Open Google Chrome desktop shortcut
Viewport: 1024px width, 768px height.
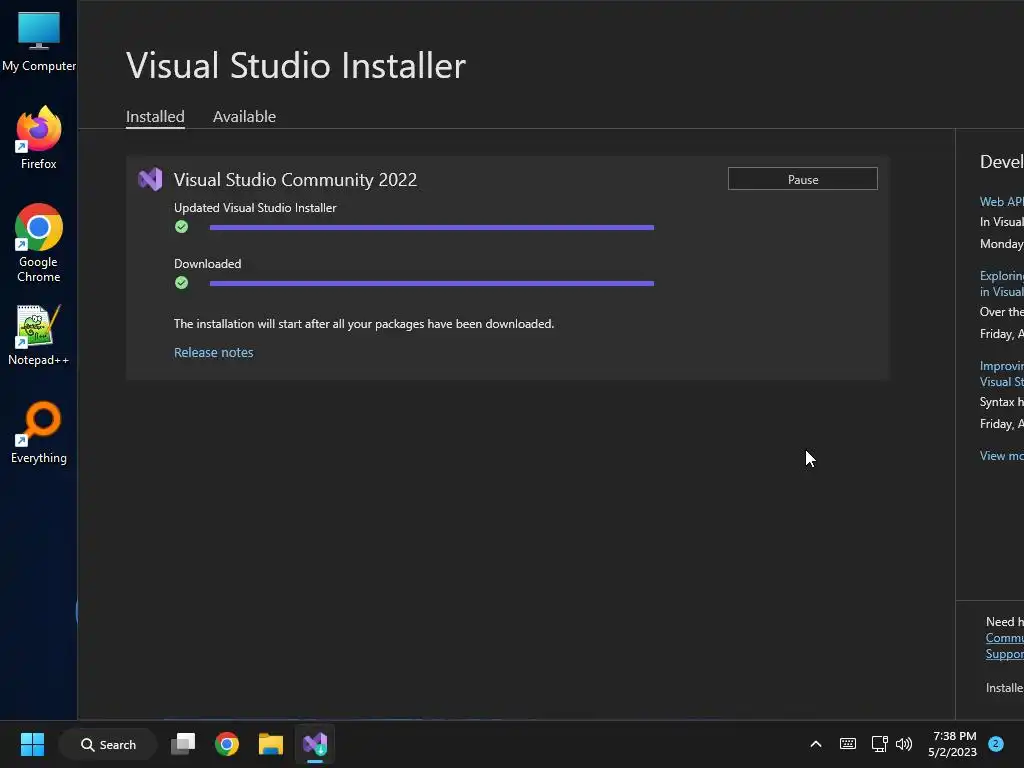(39, 243)
